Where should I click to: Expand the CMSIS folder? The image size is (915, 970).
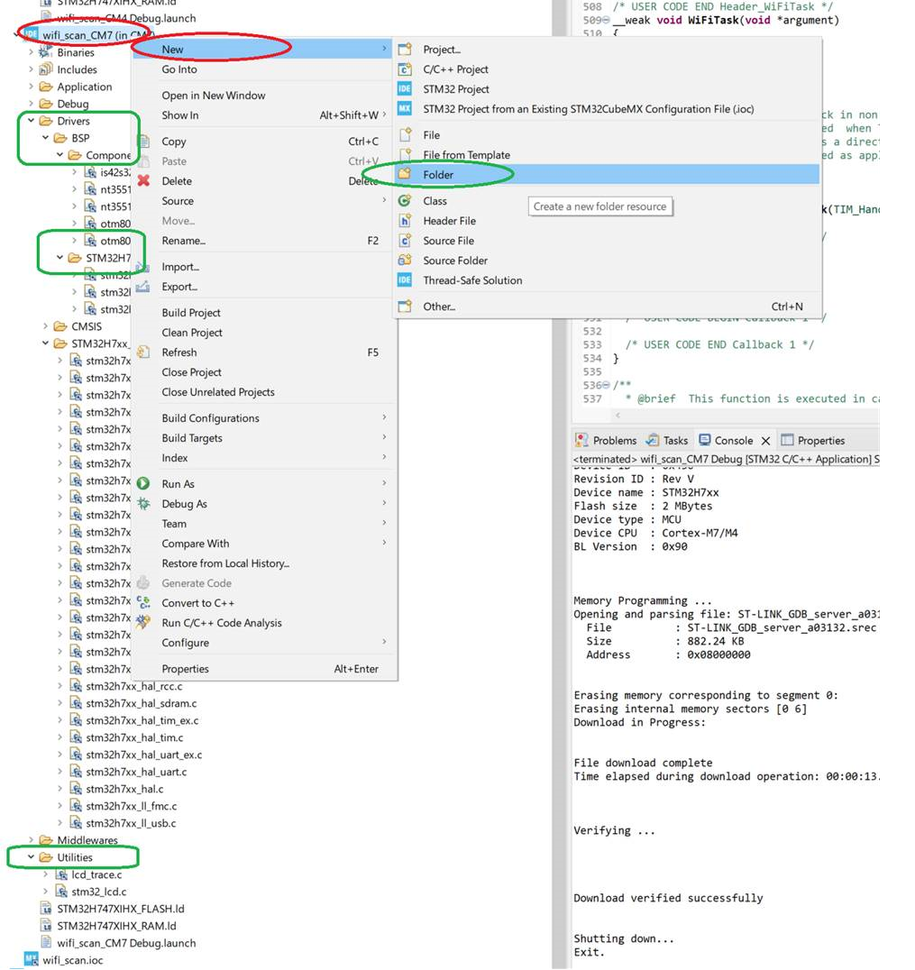coord(46,326)
